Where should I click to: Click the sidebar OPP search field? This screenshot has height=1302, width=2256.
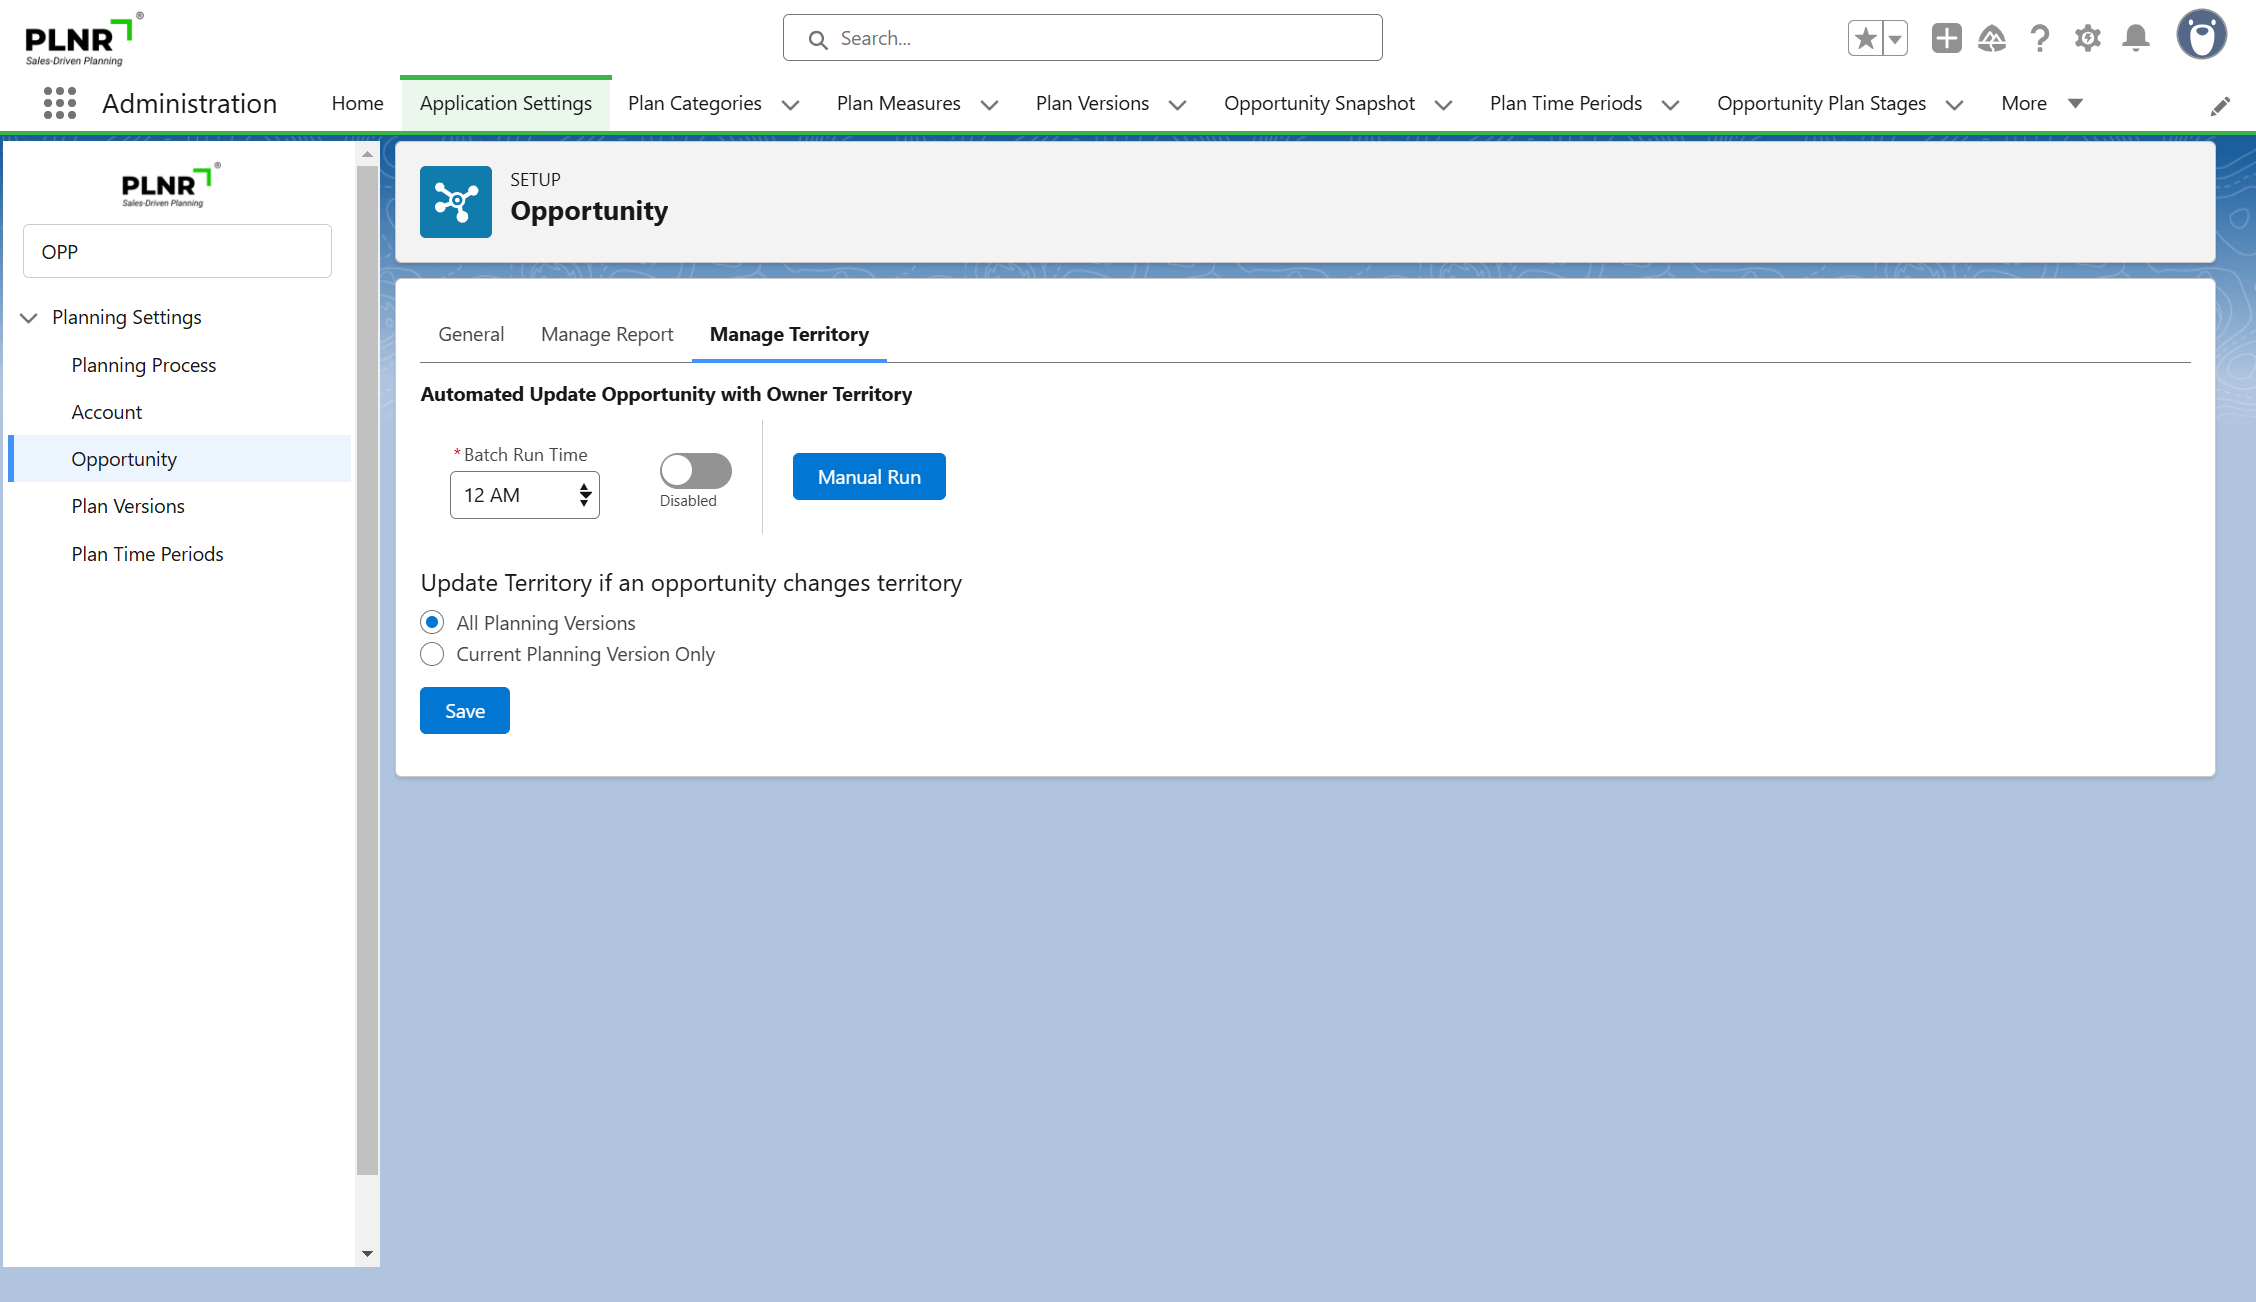click(177, 252)
